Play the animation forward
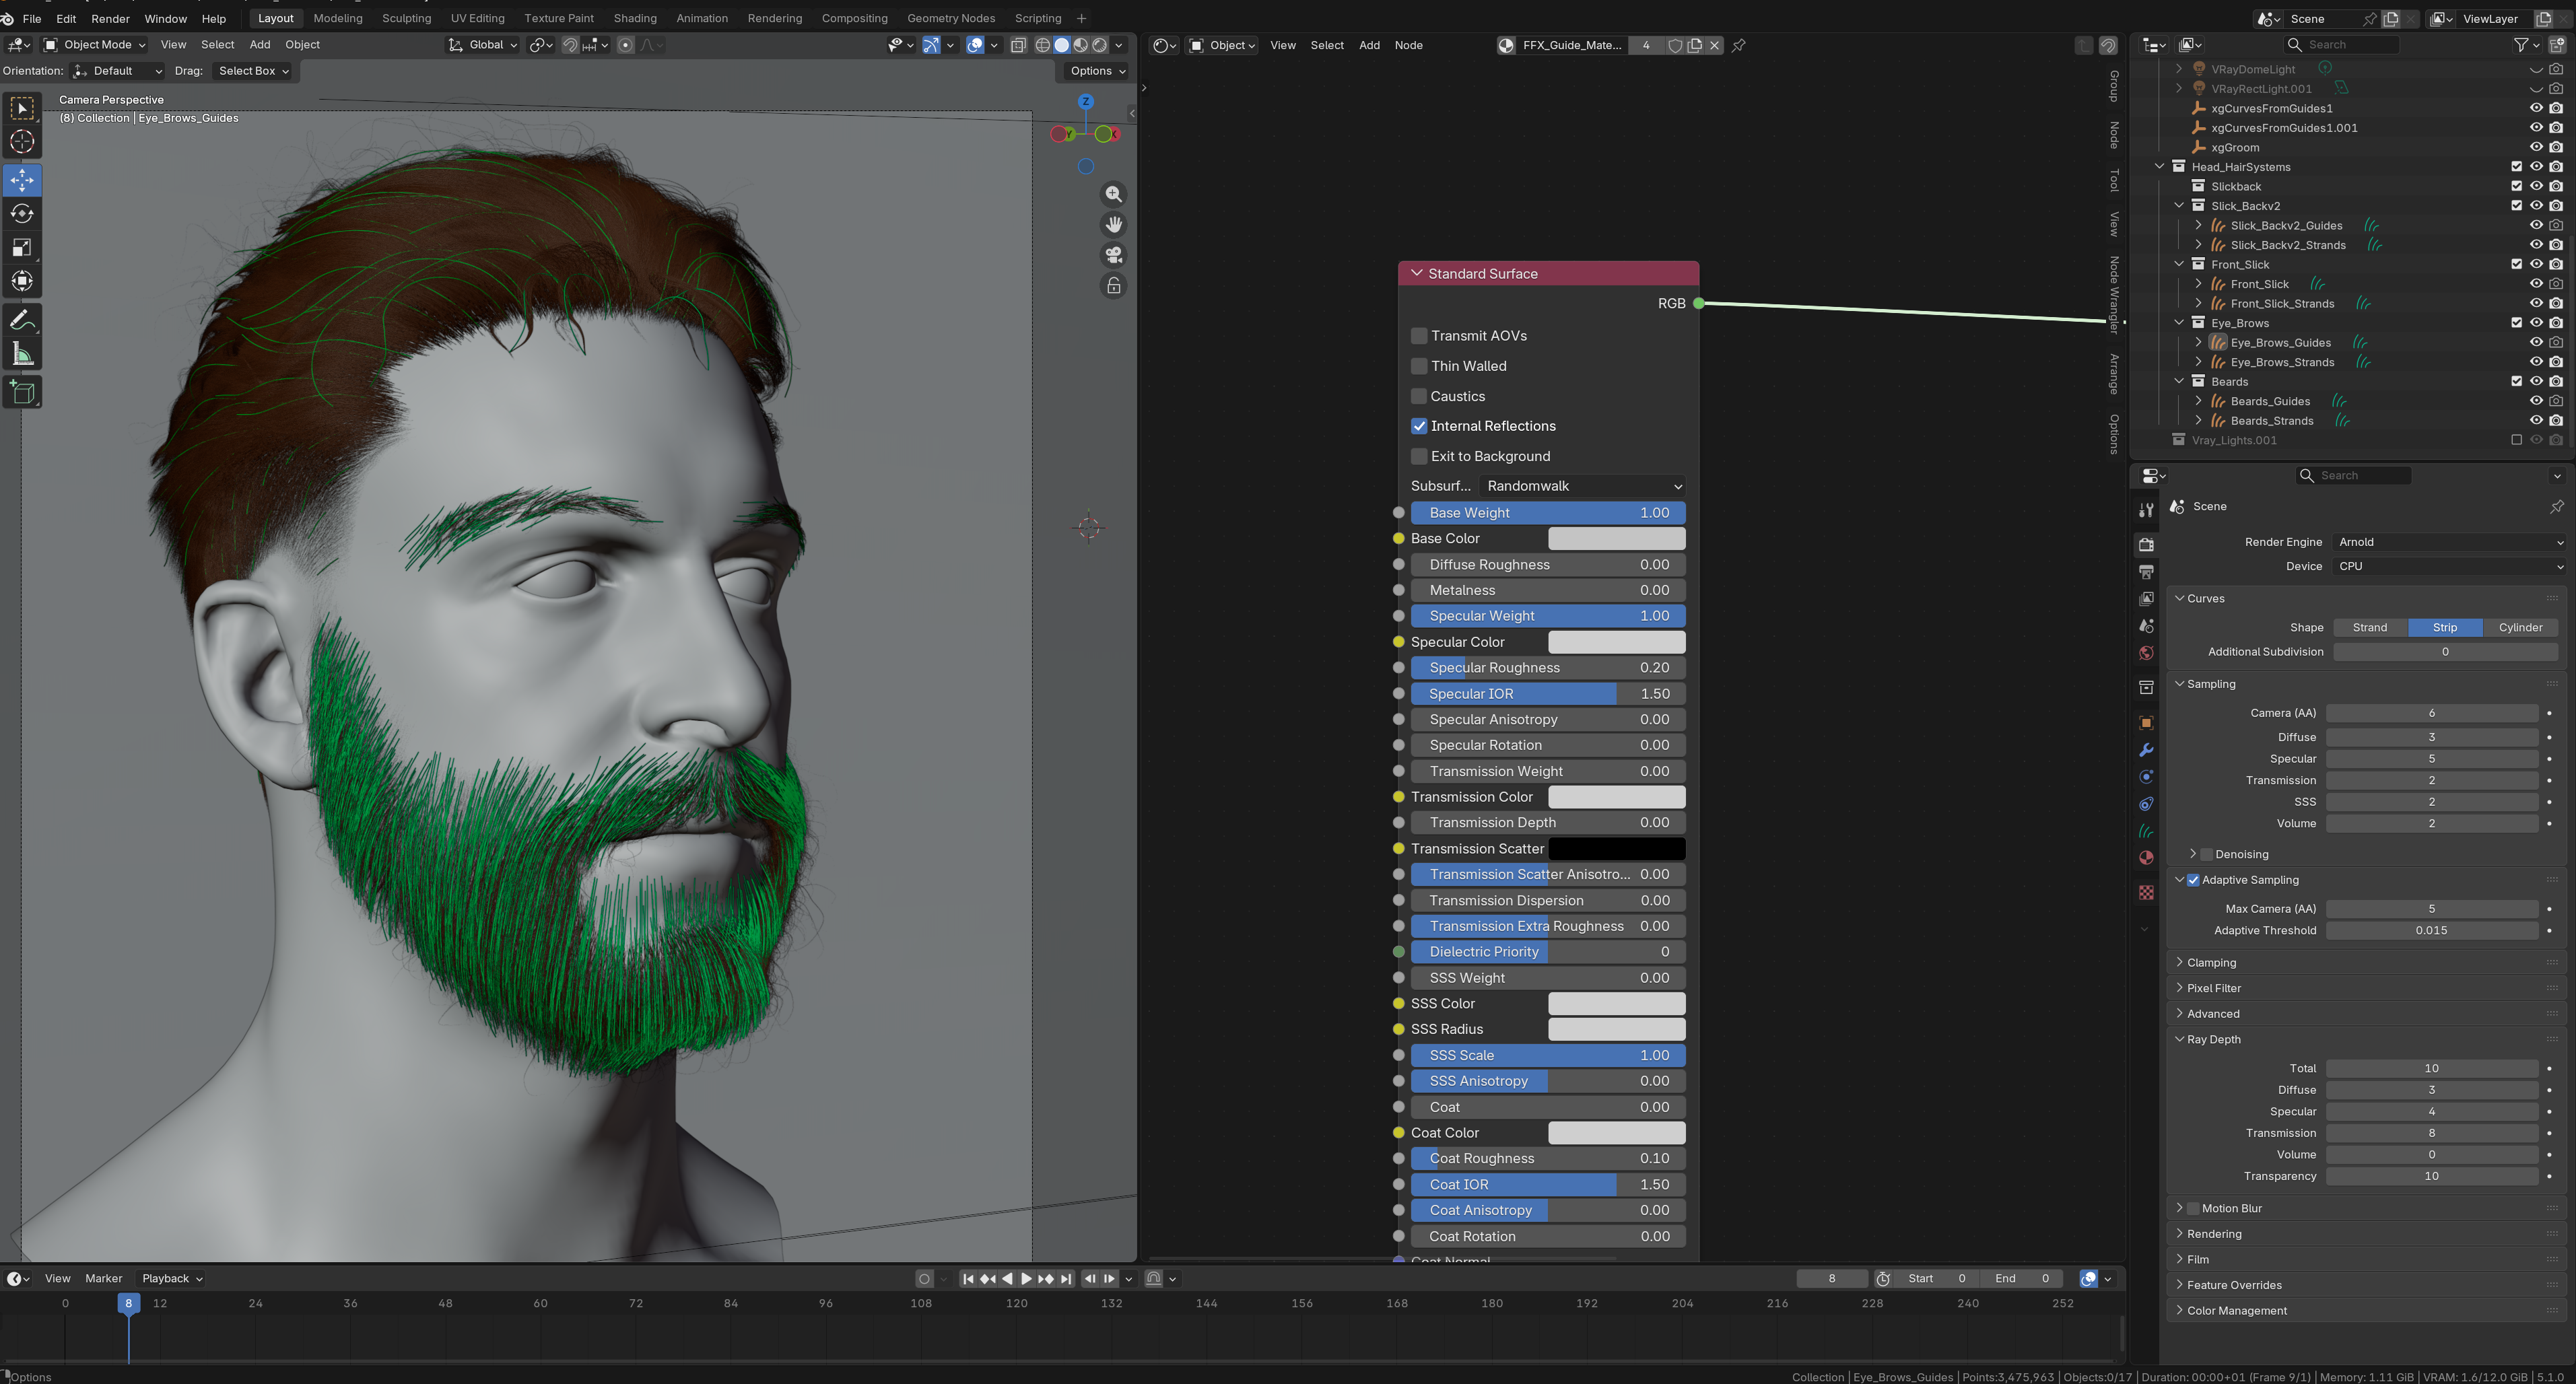This screenshot has width=2576, height=1384. pyautogui.click(x=1026, y=1278)
